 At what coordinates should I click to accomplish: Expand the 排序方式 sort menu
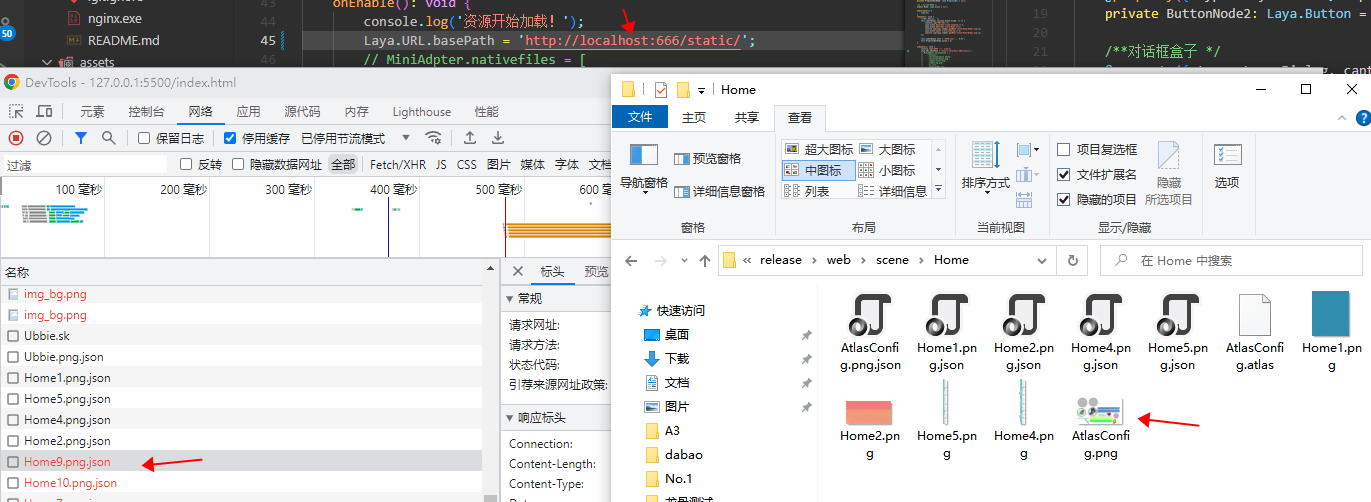(x=985, y=183)
